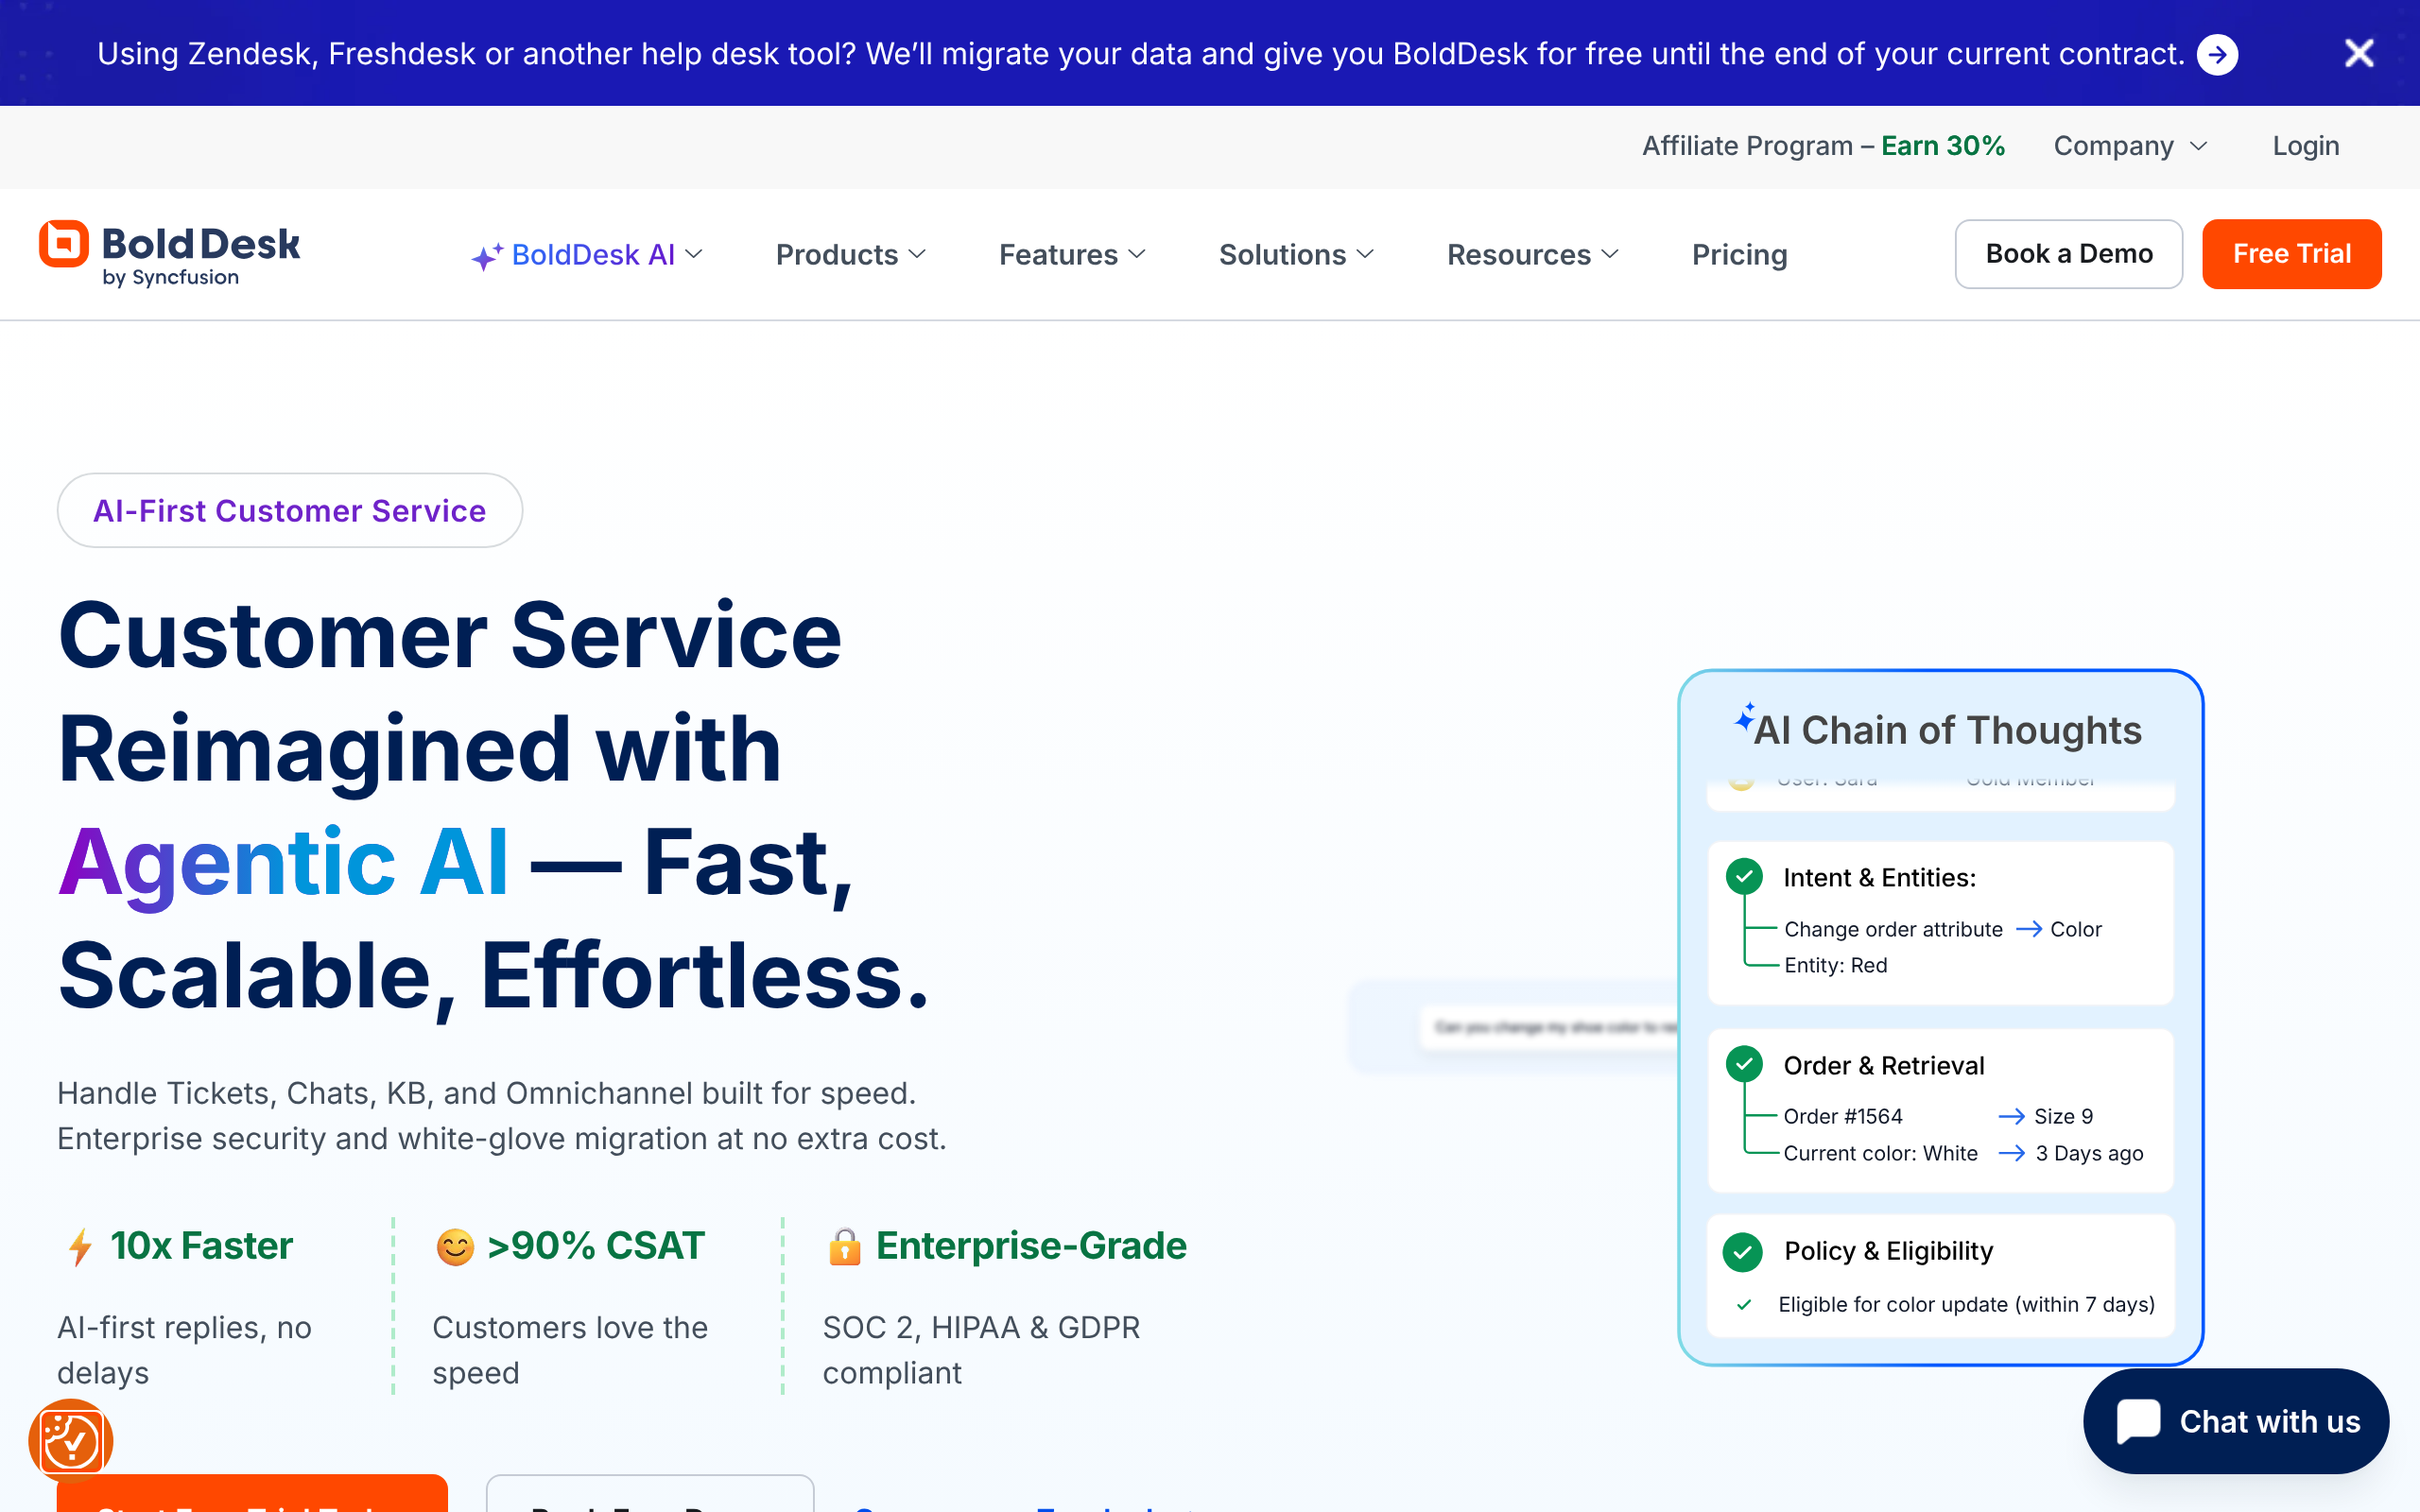Viewport: 2420px width, 1512px height.
Task: Click the Book a Demo button
Action: 2068,254
